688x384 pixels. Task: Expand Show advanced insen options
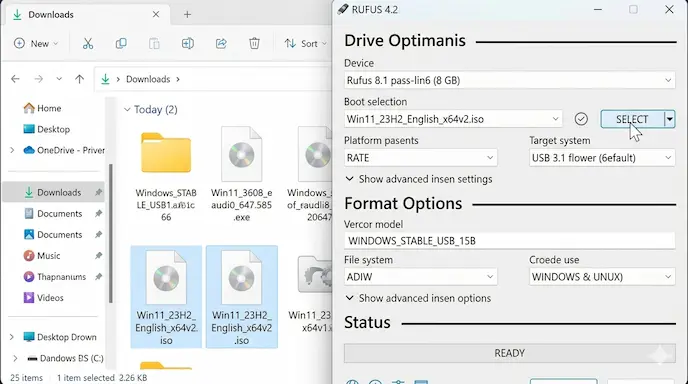[418, 298]
